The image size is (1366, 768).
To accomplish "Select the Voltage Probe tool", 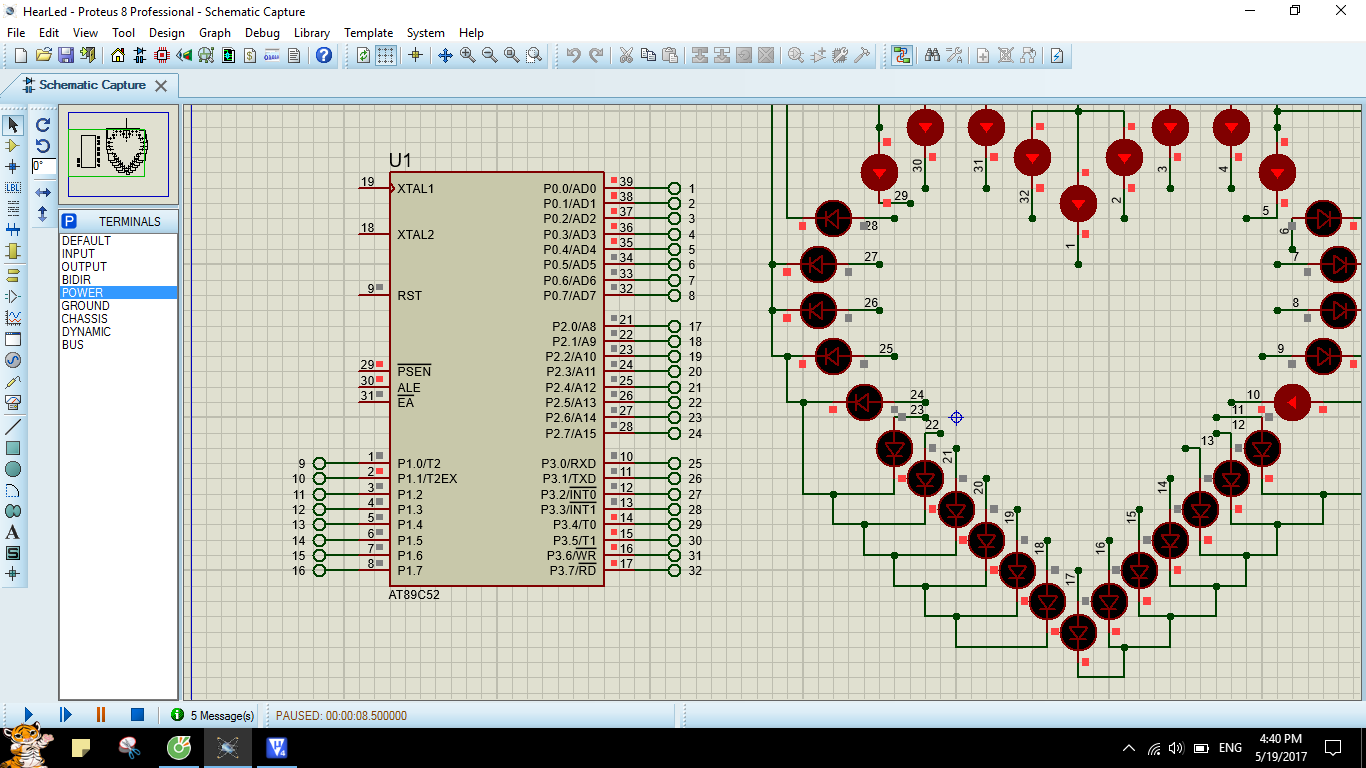I will click(x=12, y=378).
